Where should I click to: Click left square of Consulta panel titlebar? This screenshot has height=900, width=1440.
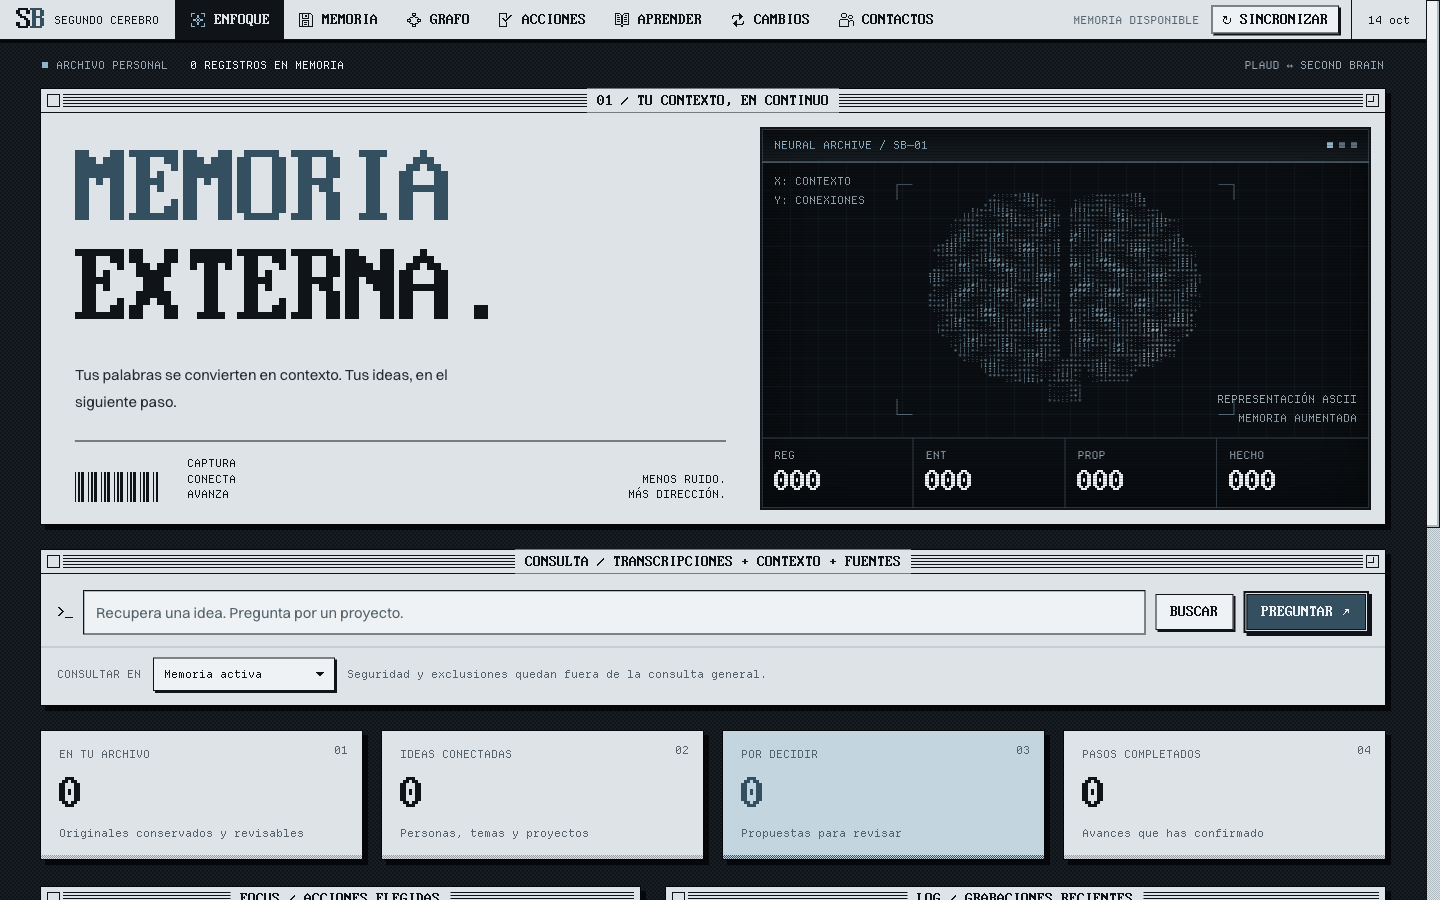coord(54,561)
